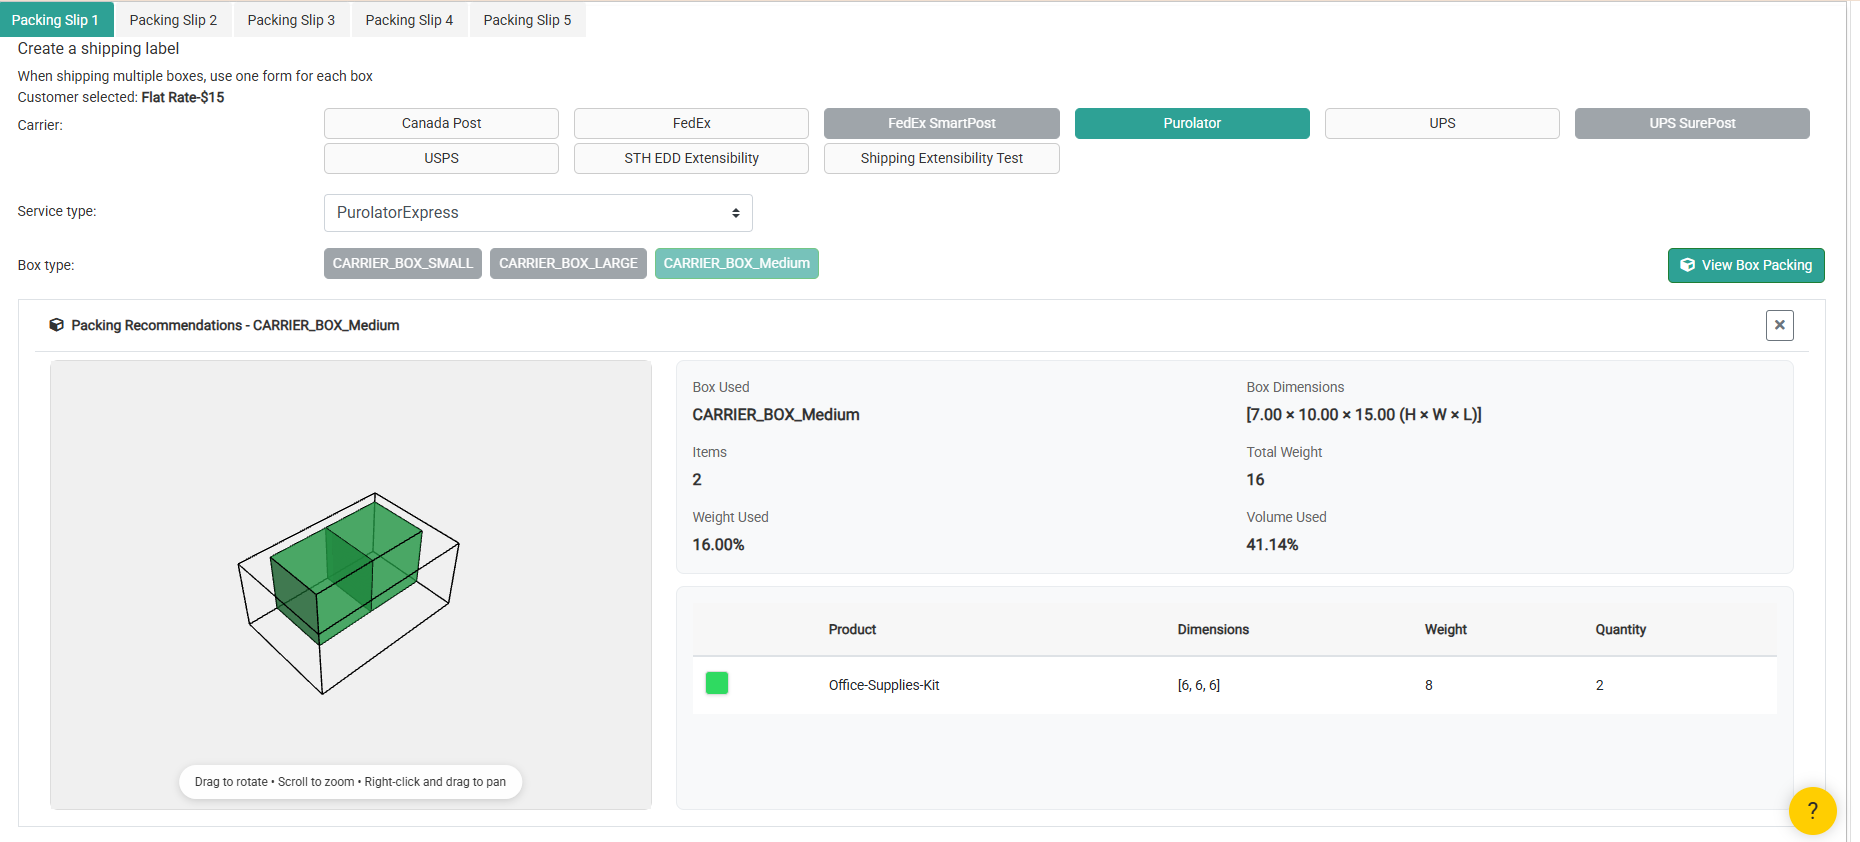Select STH EDD Extensibility carrier
The width and height of the screenshot is (1860, 842).
coord(691,158)
